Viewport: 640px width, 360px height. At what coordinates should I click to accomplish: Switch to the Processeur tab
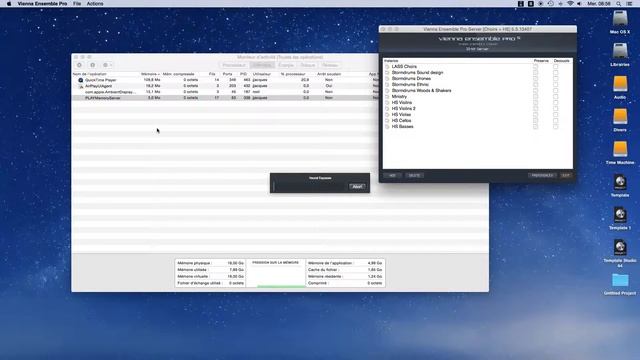[x=234, y=65]
